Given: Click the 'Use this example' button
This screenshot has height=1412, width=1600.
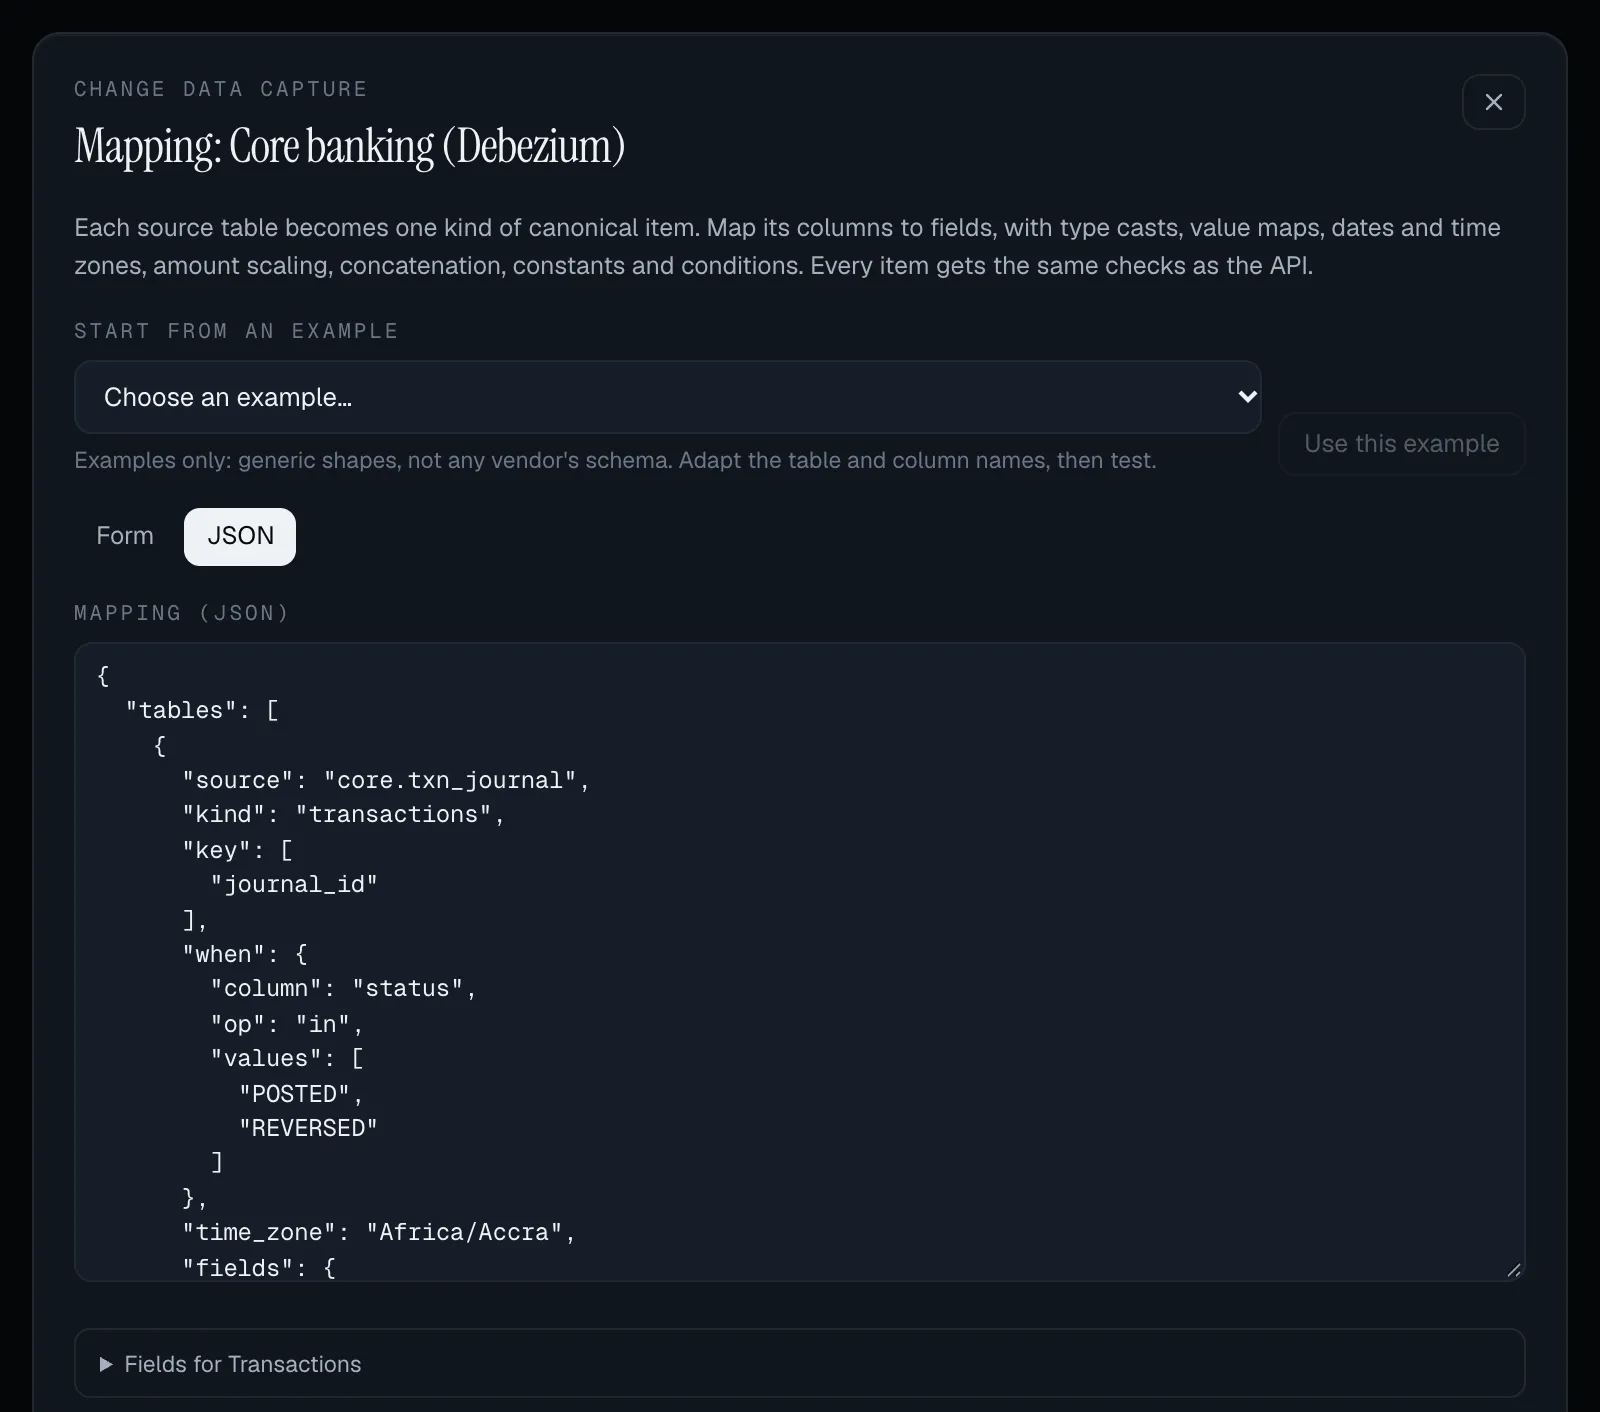Looking at the screenshot, I should pyautogui.click(x=1401, y=443).
